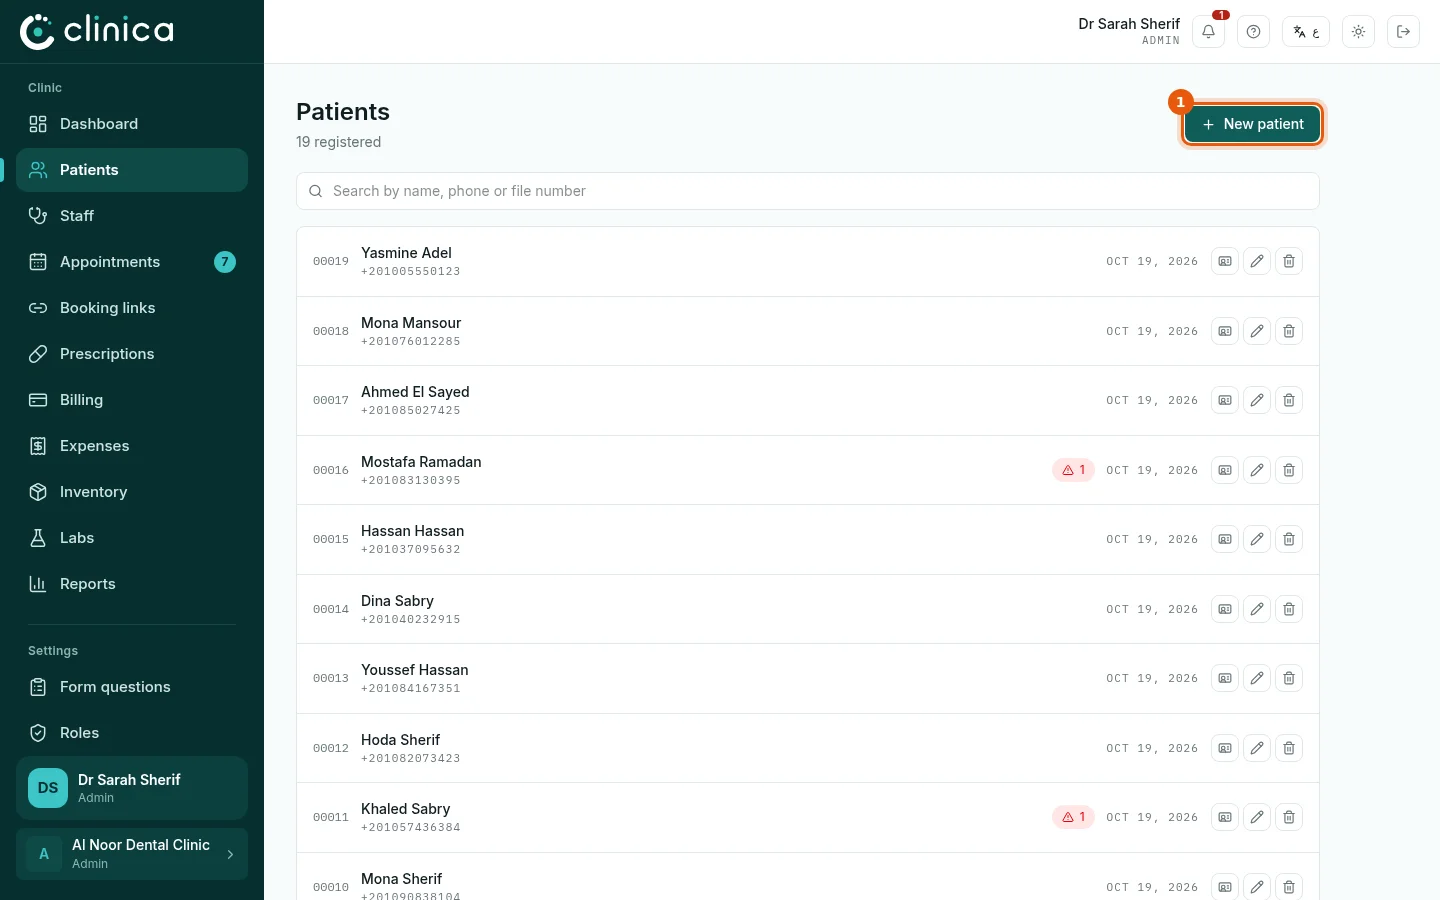The image size is (1440, 900).
Task: Delete Yasmine Adel with the trash icon
Action: (1289, 261)
